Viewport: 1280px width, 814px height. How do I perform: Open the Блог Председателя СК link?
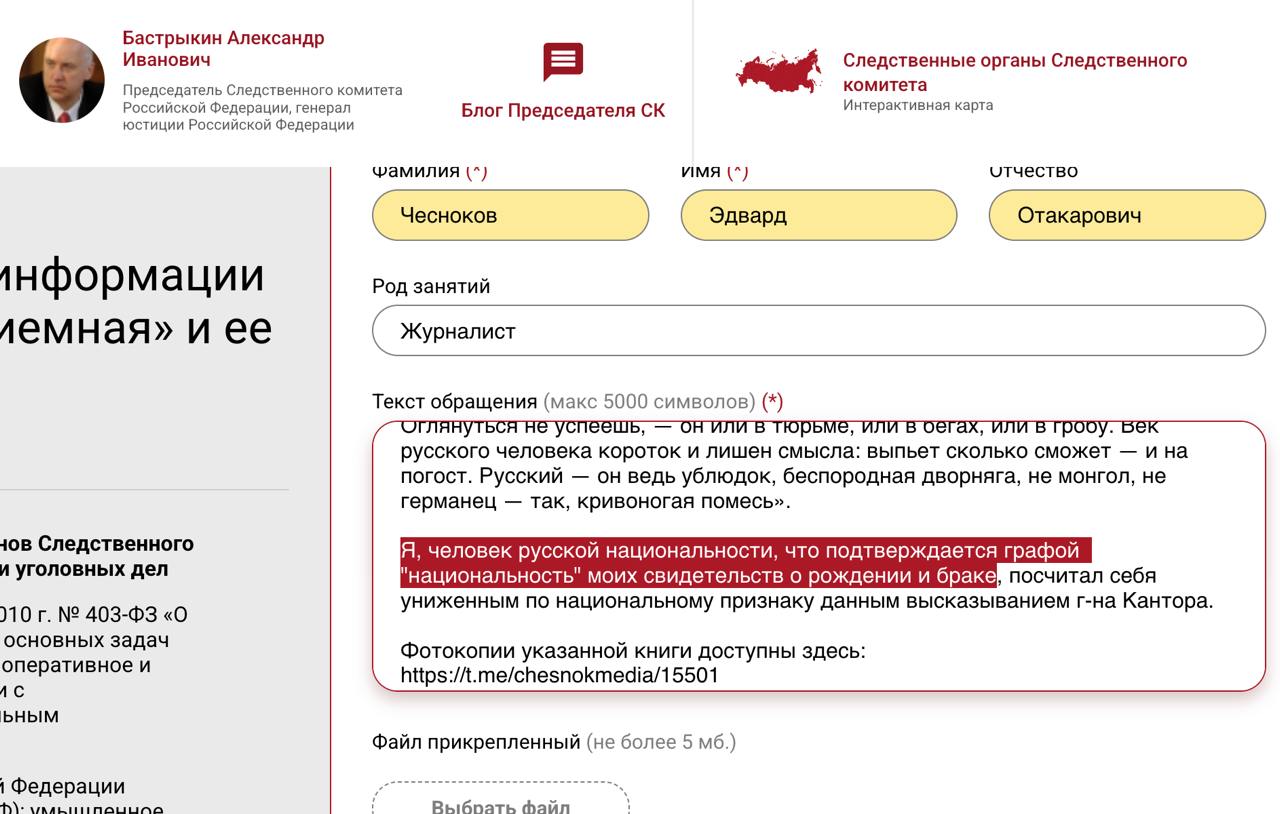[562, 111]
